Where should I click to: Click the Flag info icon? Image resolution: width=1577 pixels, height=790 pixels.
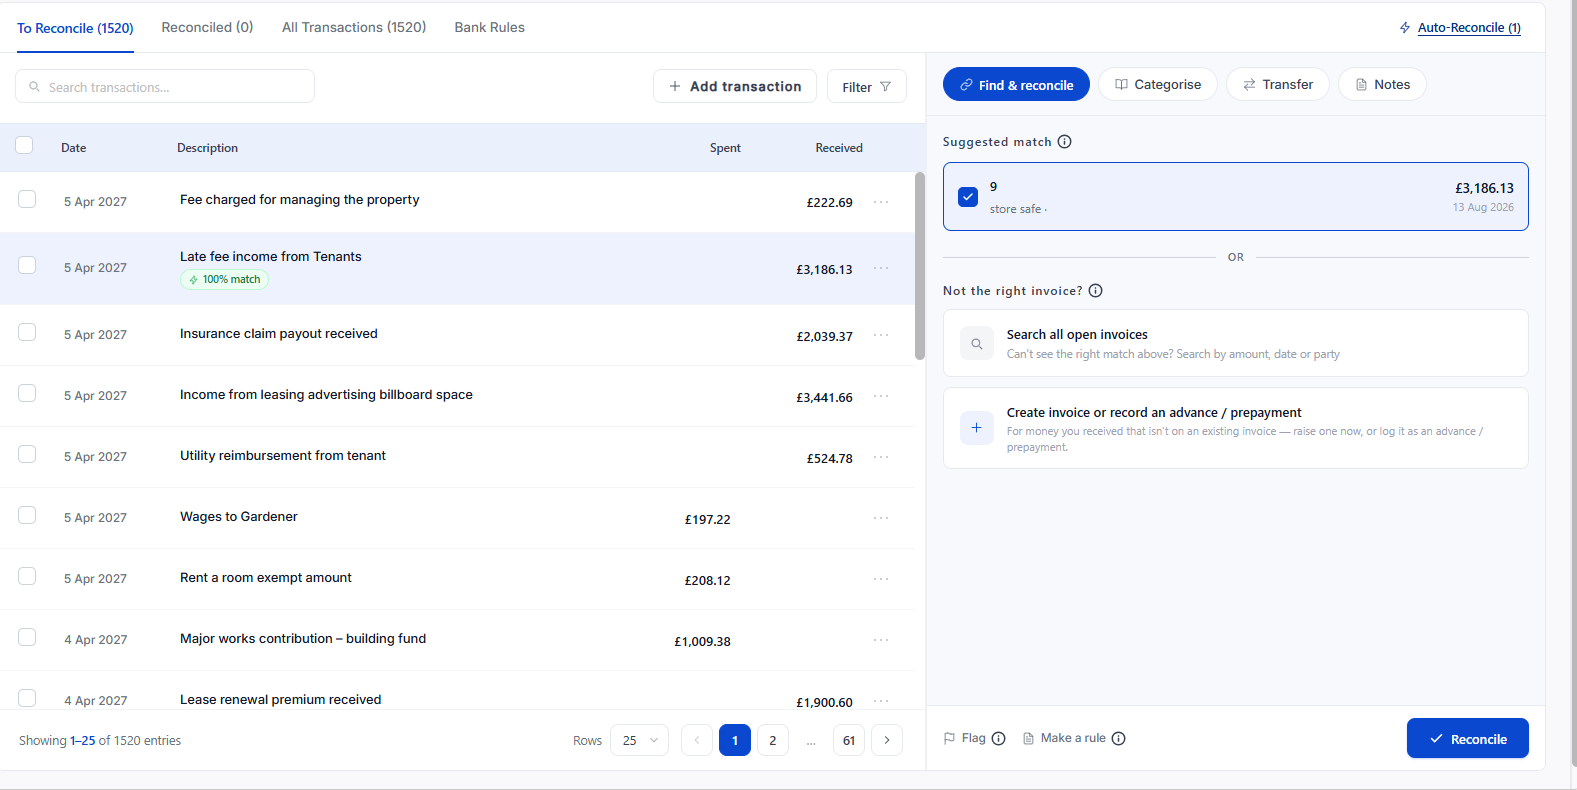pos(998,739)
